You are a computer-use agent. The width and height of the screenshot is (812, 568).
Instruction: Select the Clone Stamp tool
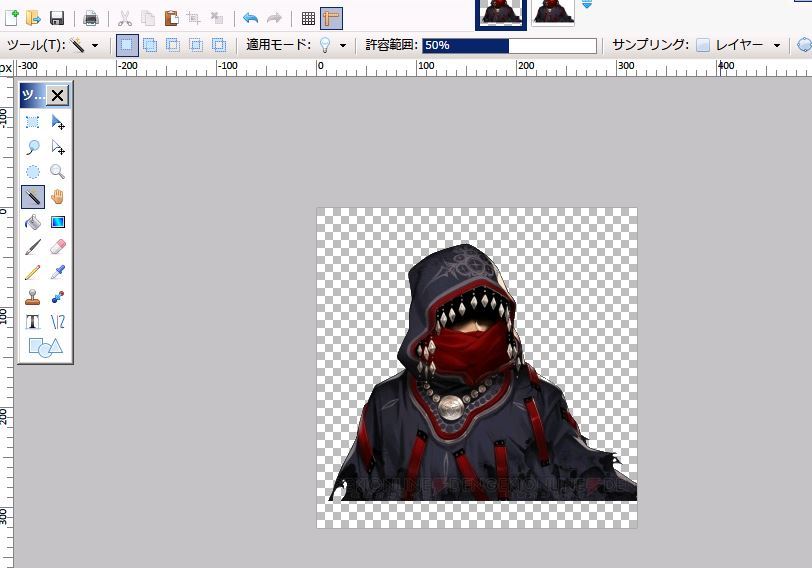point(33,297)
